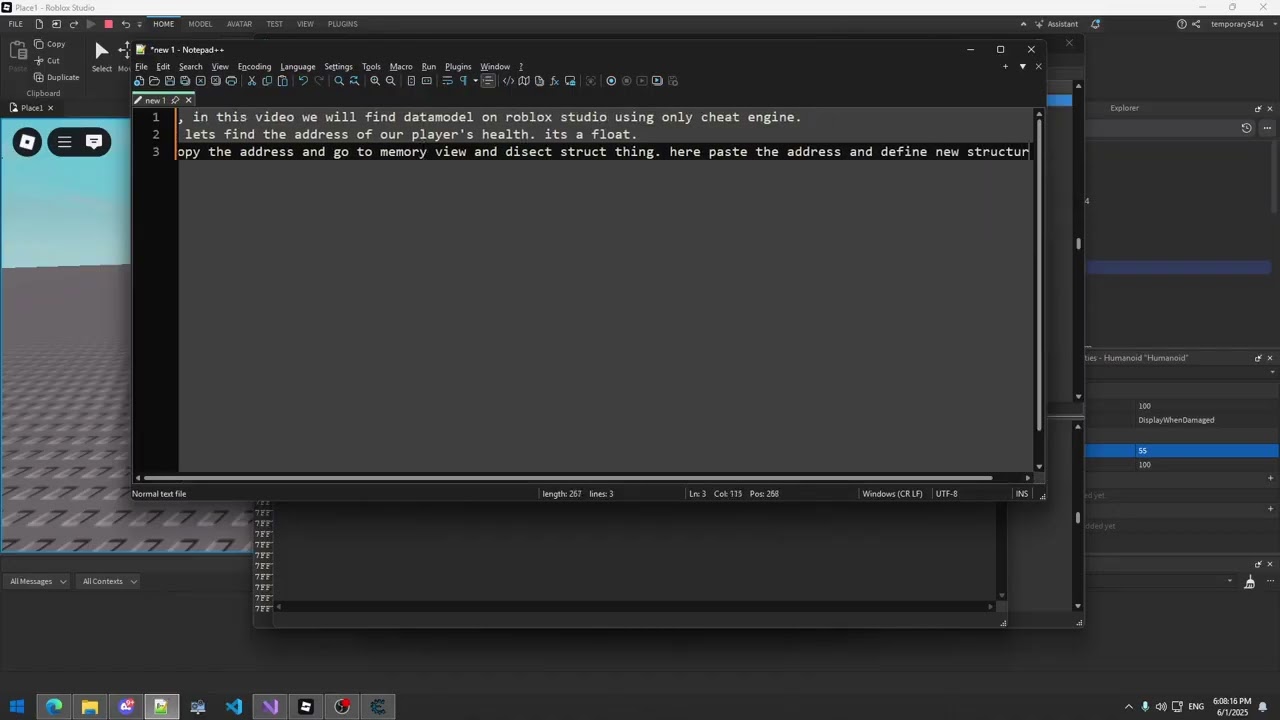Close the new 1 tab with X
Screen dimensions: 1280x720
coord(188,100)
